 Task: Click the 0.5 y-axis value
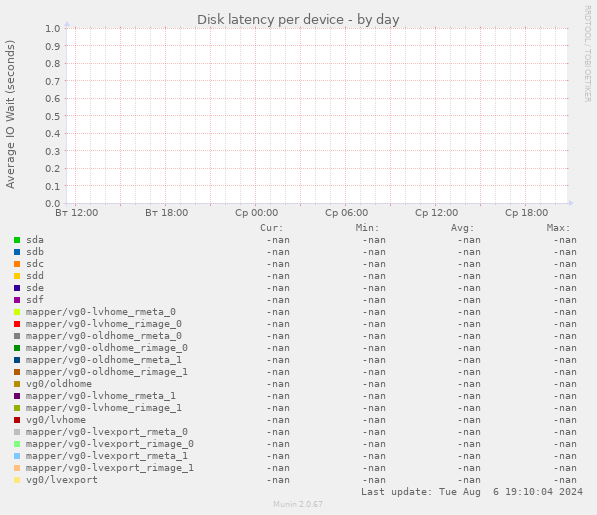(x=53, y=116)
